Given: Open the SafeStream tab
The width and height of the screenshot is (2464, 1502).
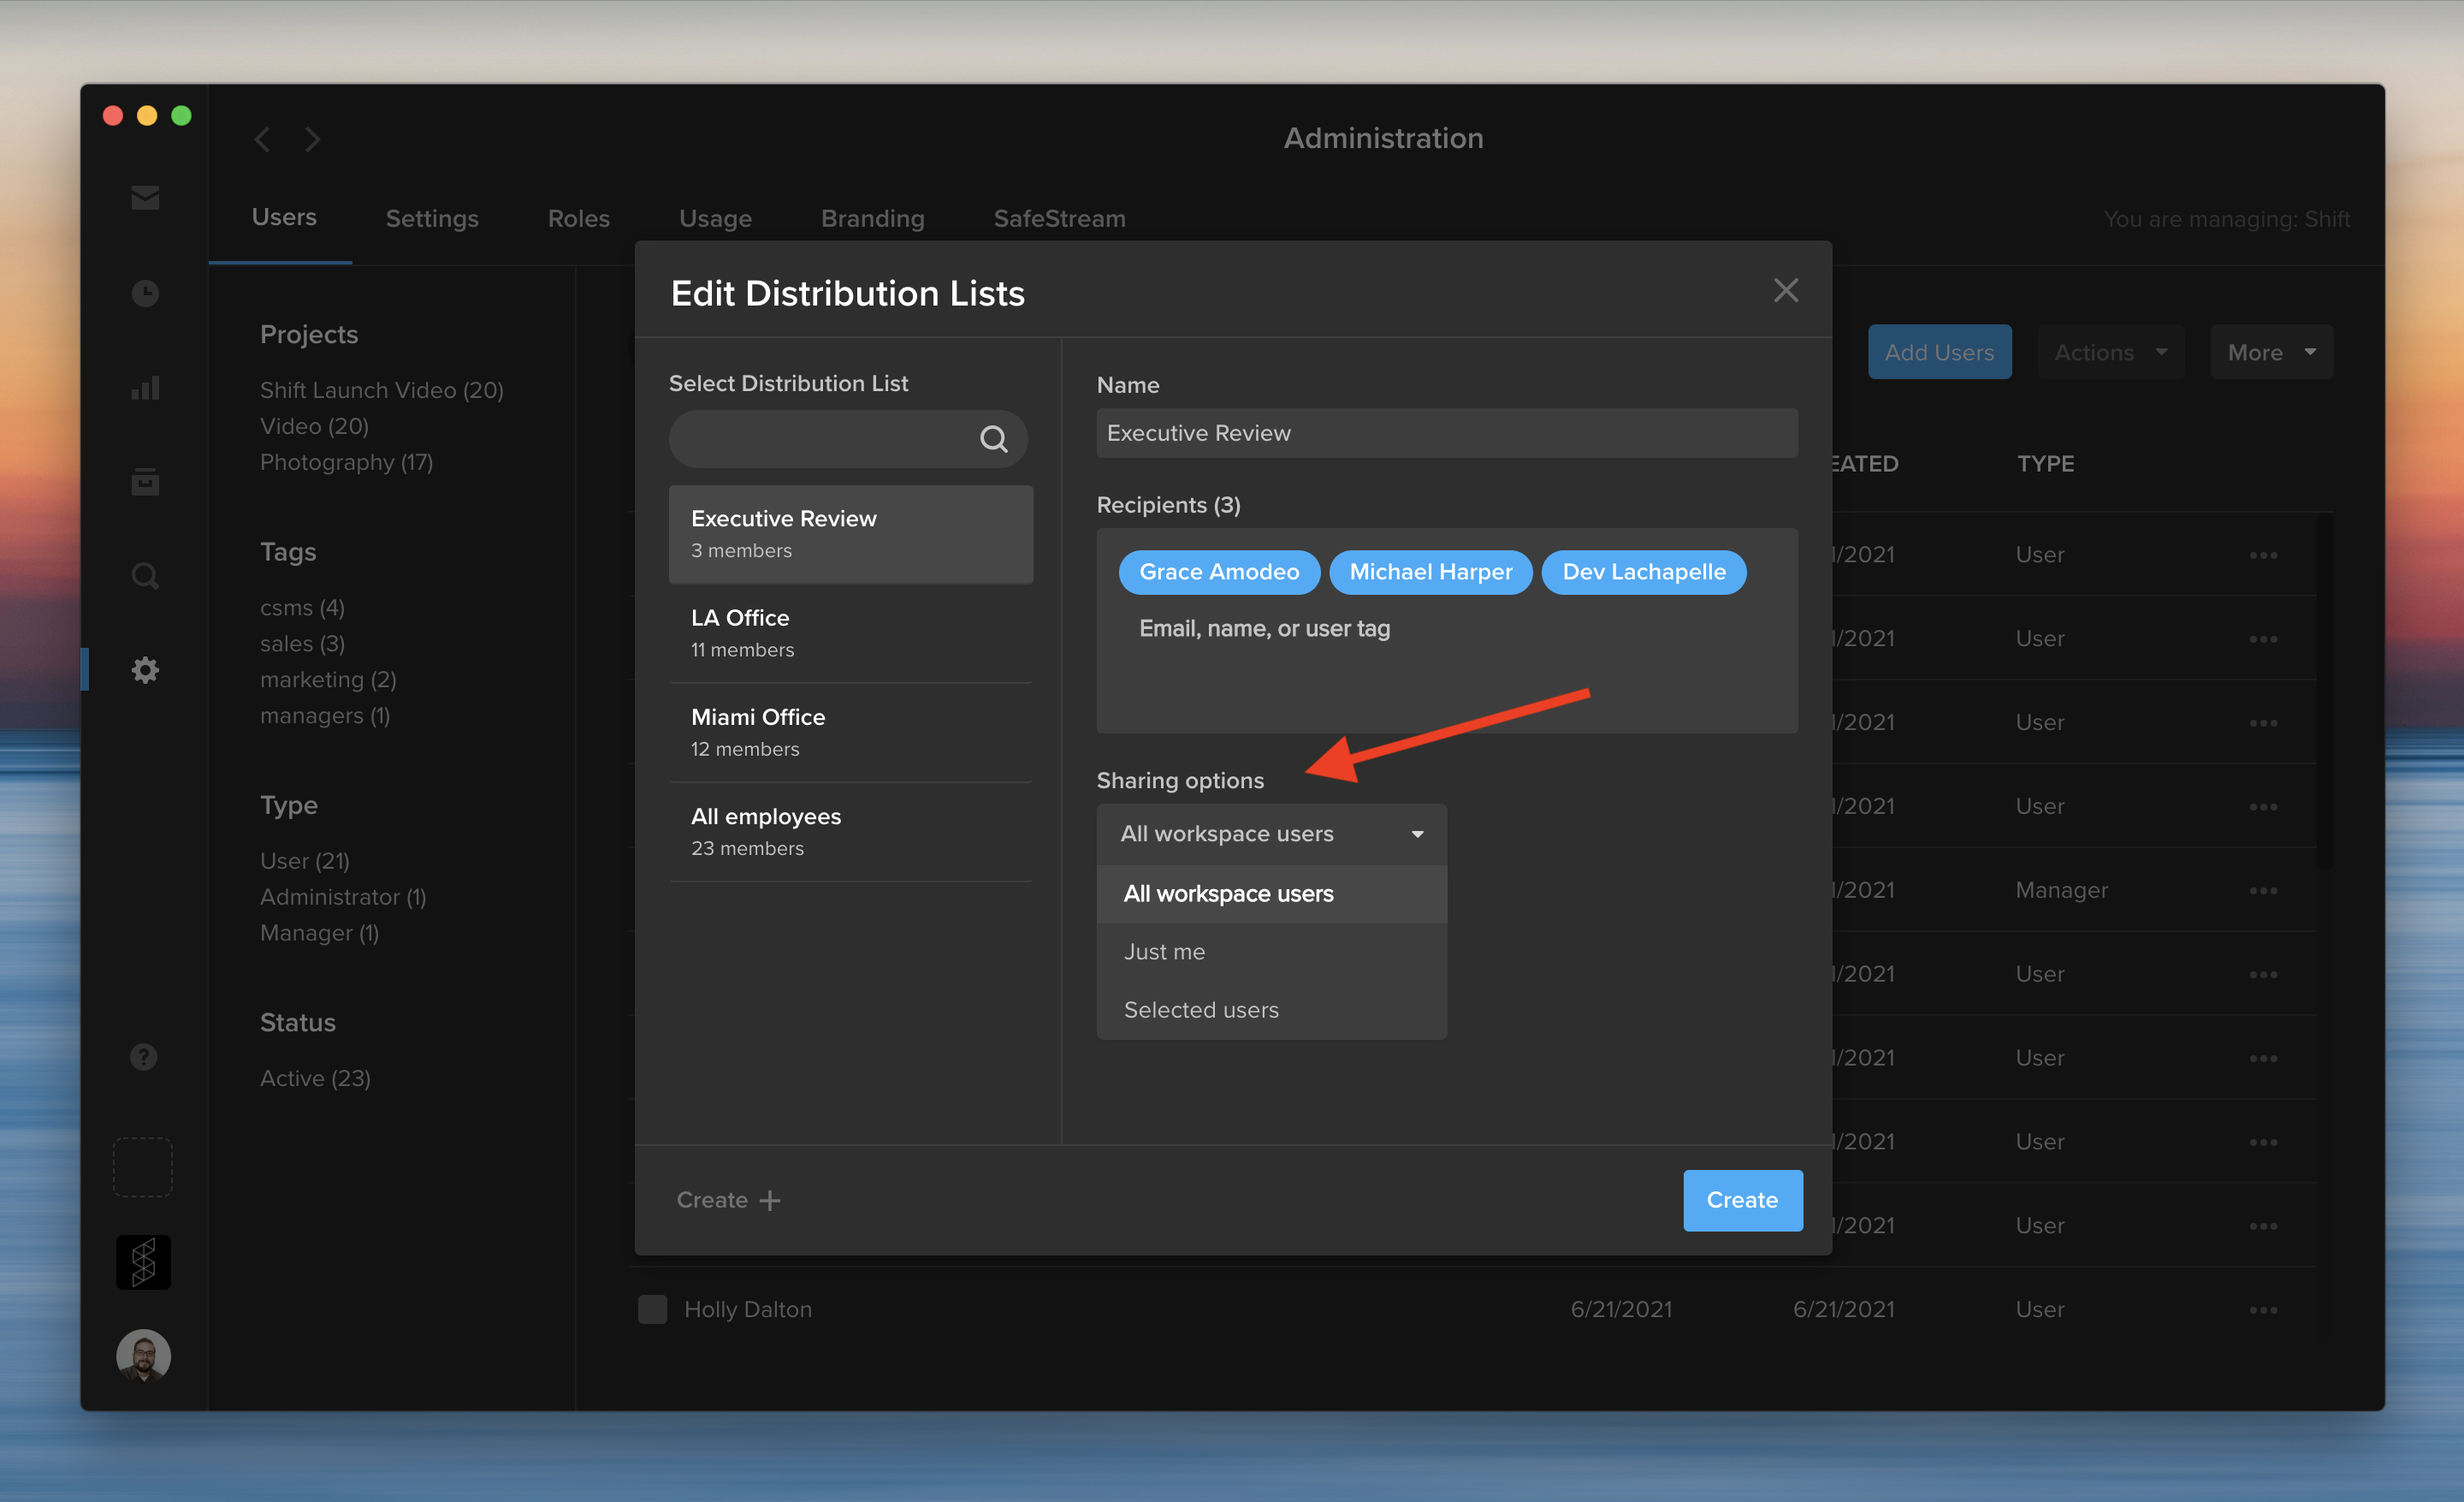Looking at the screenshot, I should pyautogui.click(x=1059, y=218).
